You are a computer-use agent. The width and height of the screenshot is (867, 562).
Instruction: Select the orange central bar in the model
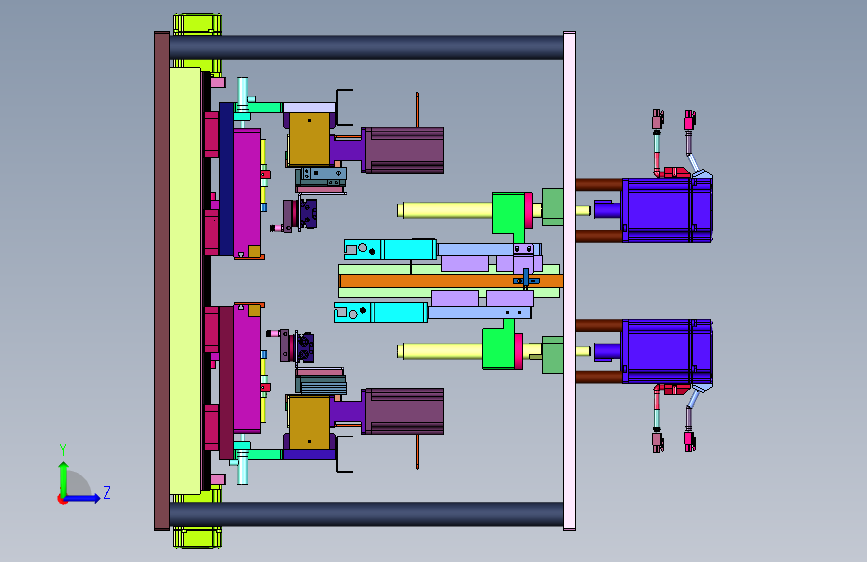[451, 281]
